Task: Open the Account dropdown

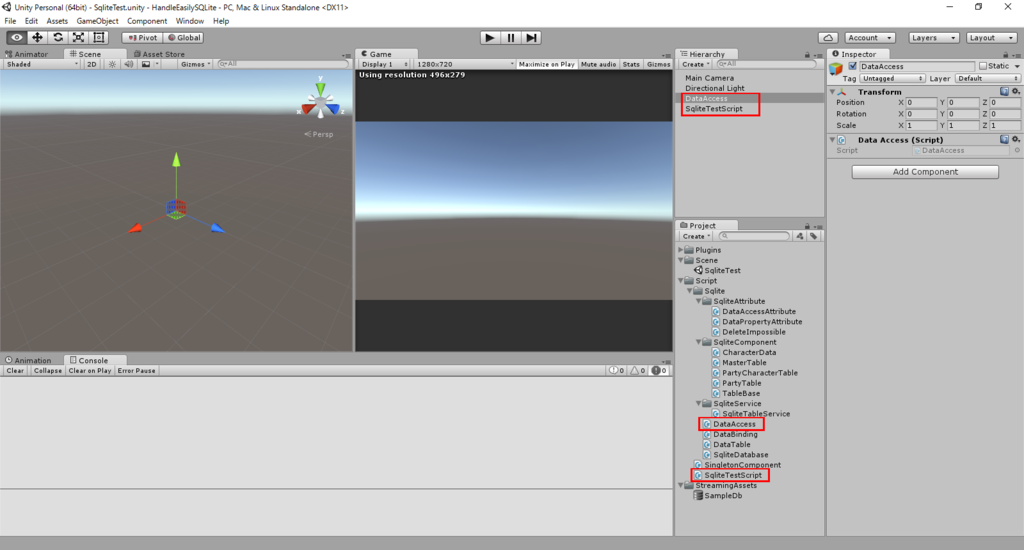Action: click(869, 38)
